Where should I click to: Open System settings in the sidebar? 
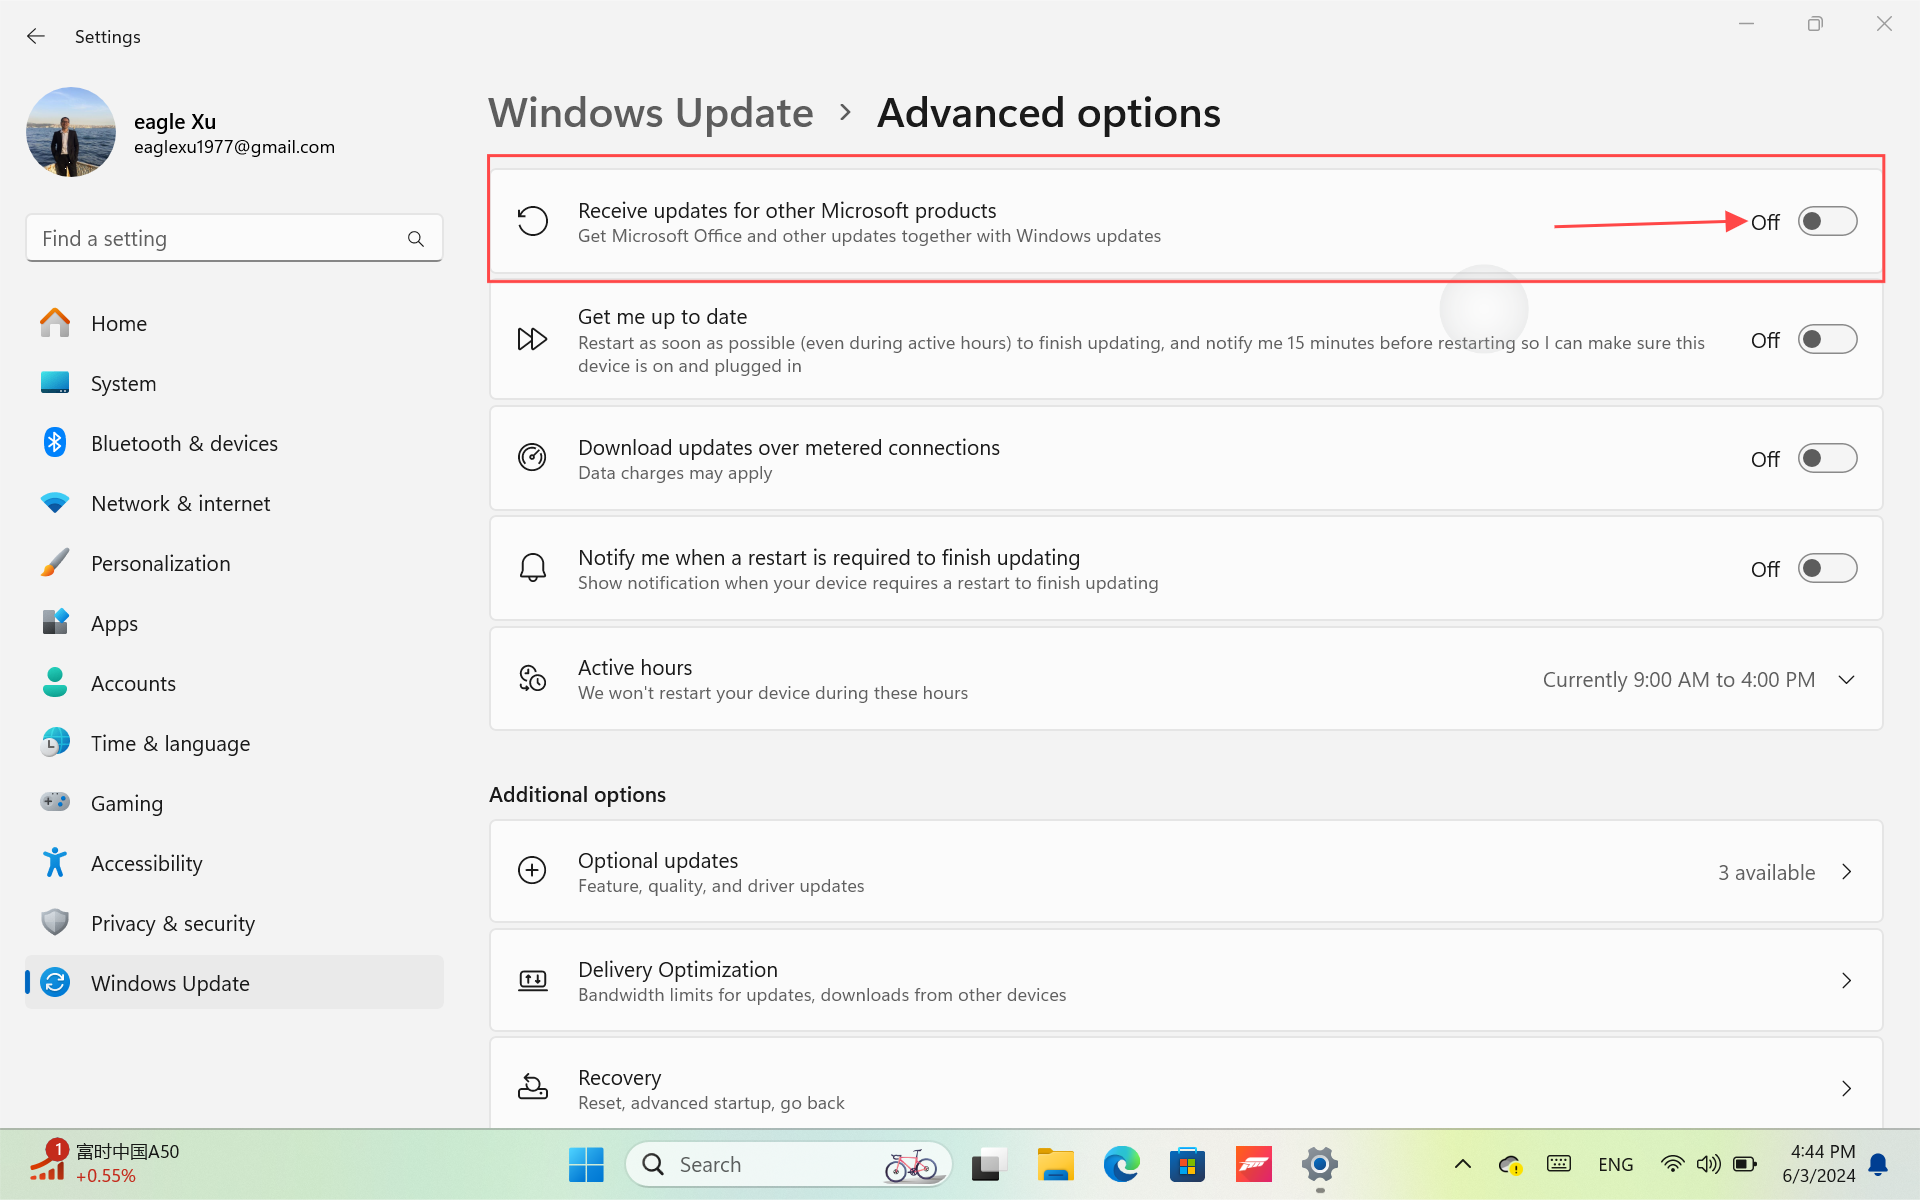pyautogui.click(x=234, y=383)
